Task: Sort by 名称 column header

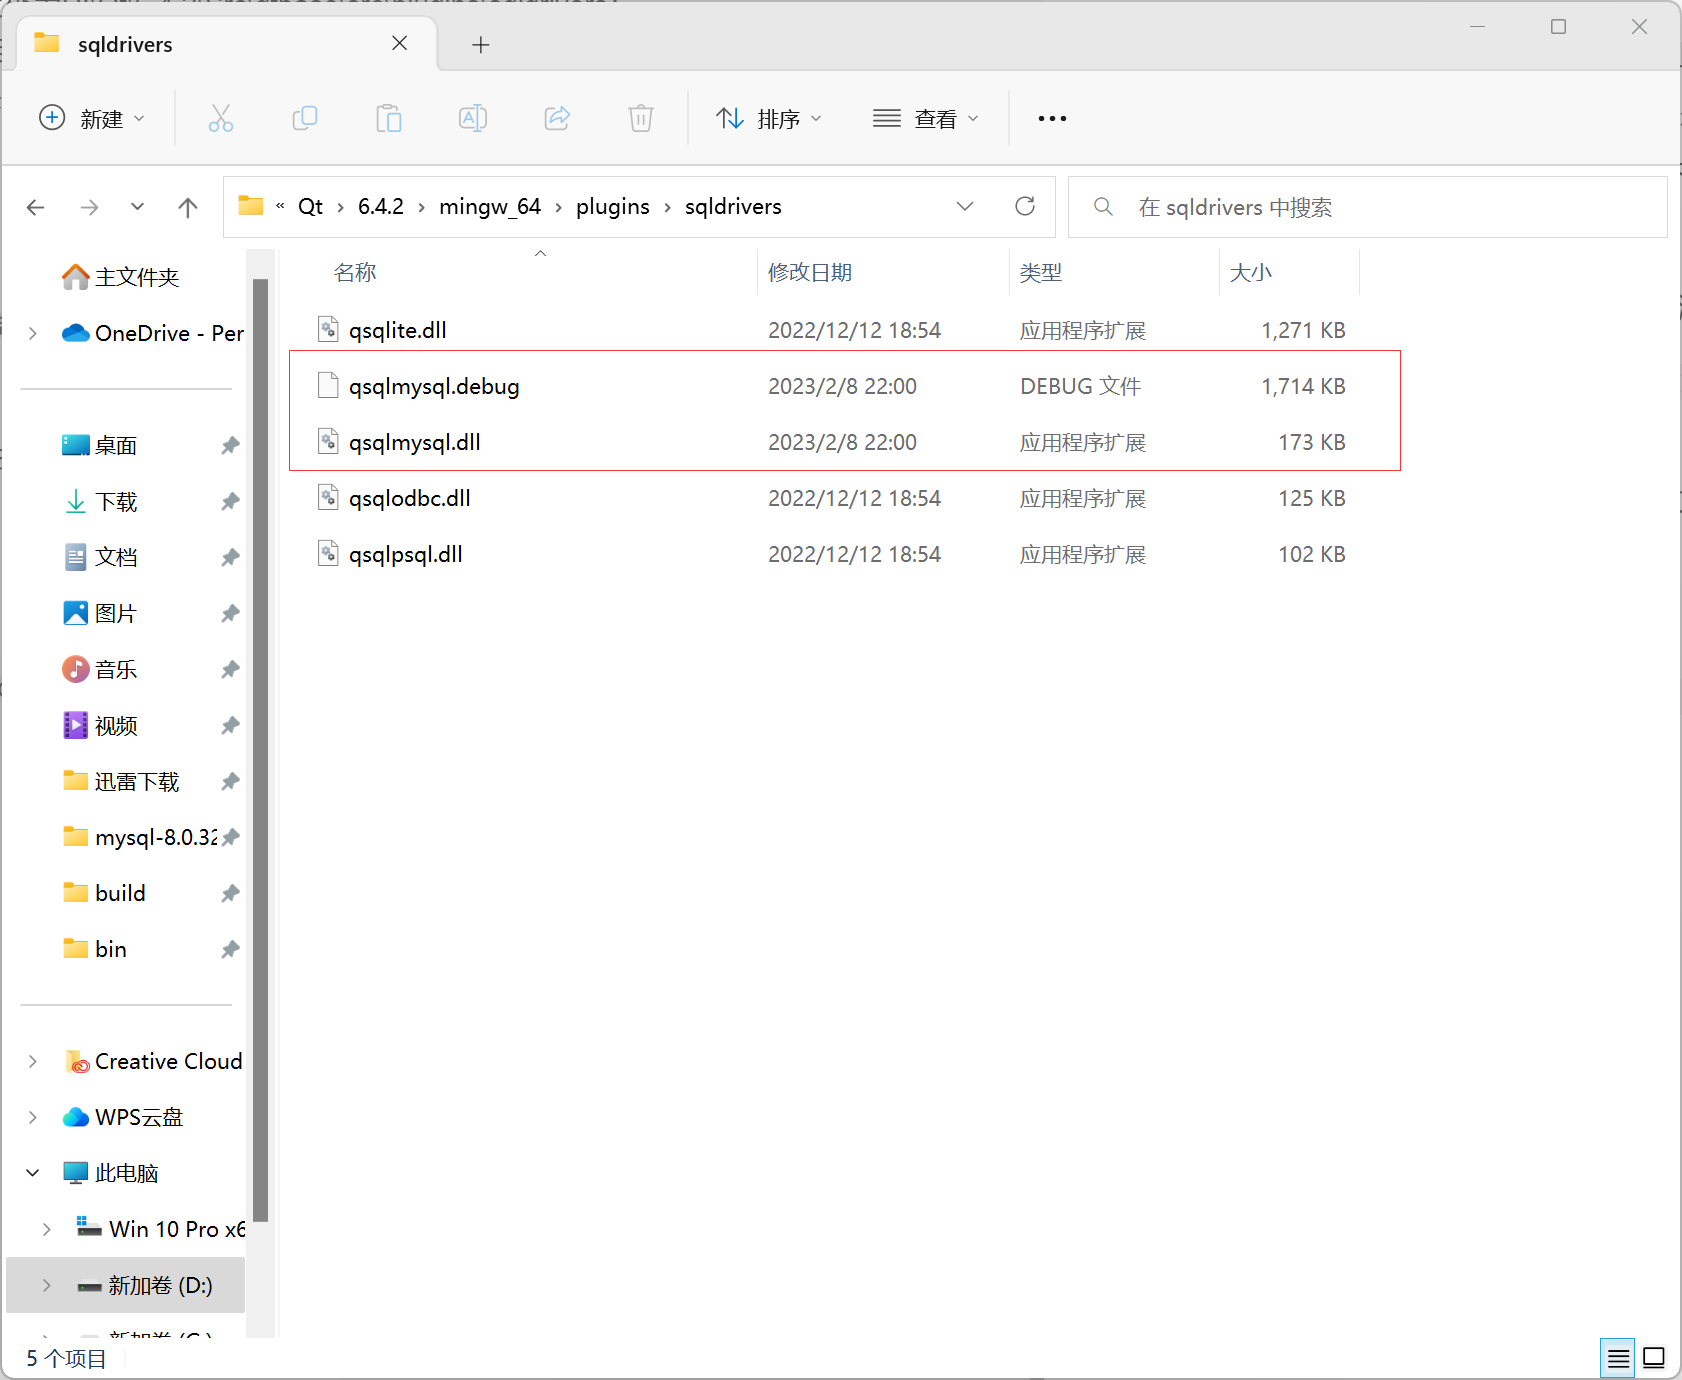Action: (355, 272)
